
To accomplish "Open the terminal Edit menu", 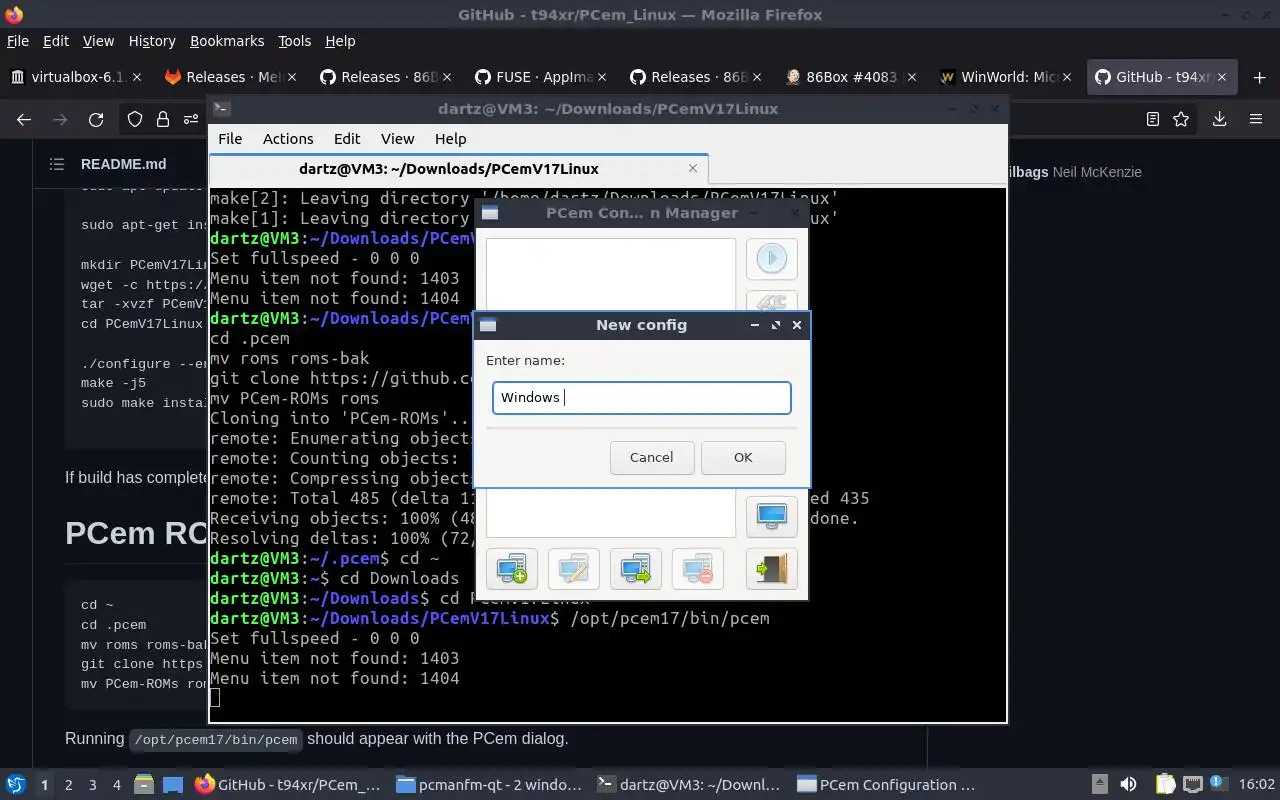I will [x=347, y=139].
